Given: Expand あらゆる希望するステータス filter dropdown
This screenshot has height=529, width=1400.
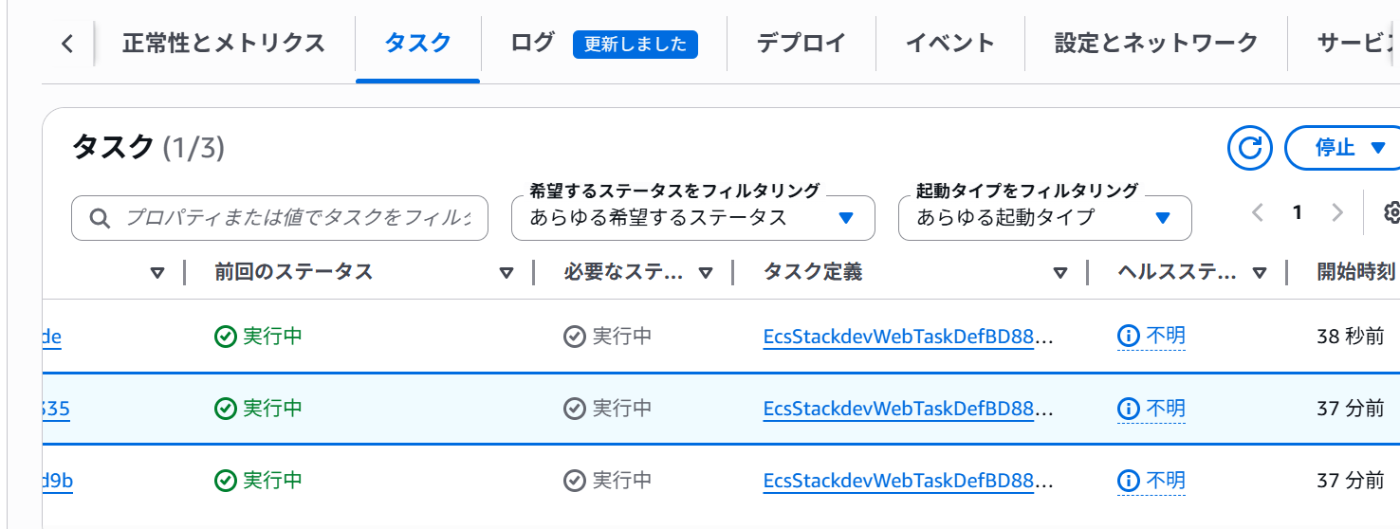Looking at the screenshot, I should click(x=693, y=217).
